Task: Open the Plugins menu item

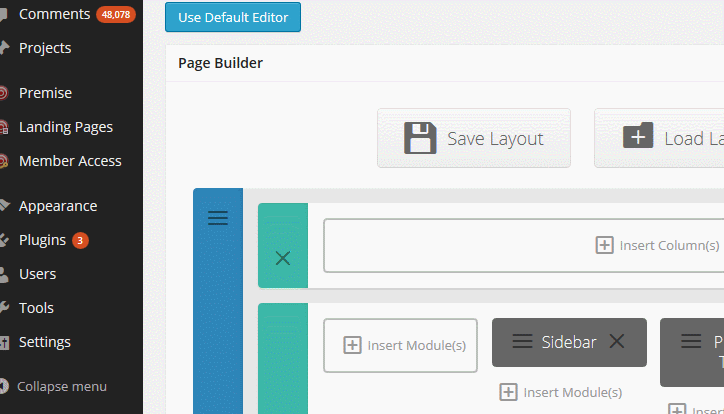Action: coord(42,240)
